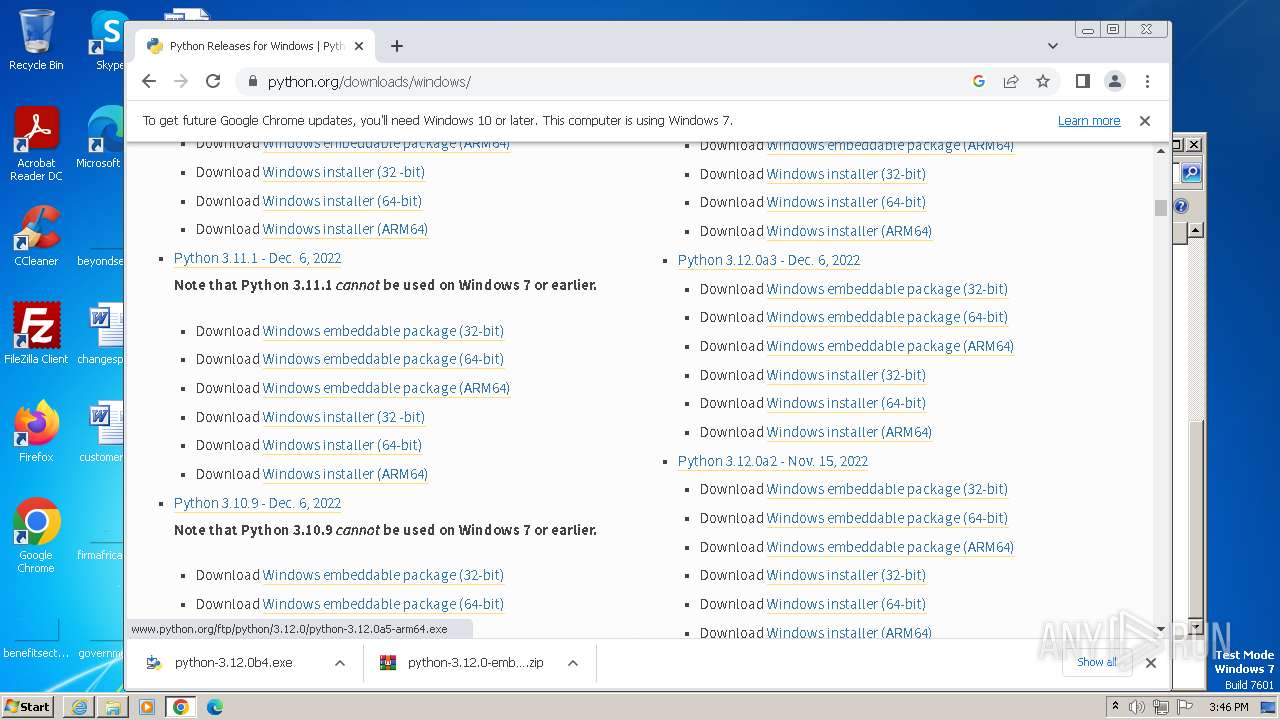Open a new tab with plus button
Image resolution: width=1280 pixels, height=720 pixels.
(397, 46)
